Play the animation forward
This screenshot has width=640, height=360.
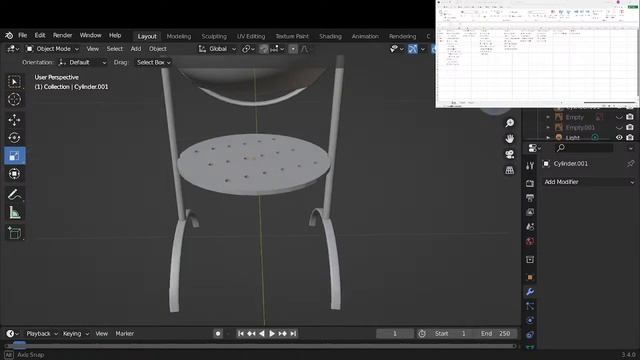272,333
